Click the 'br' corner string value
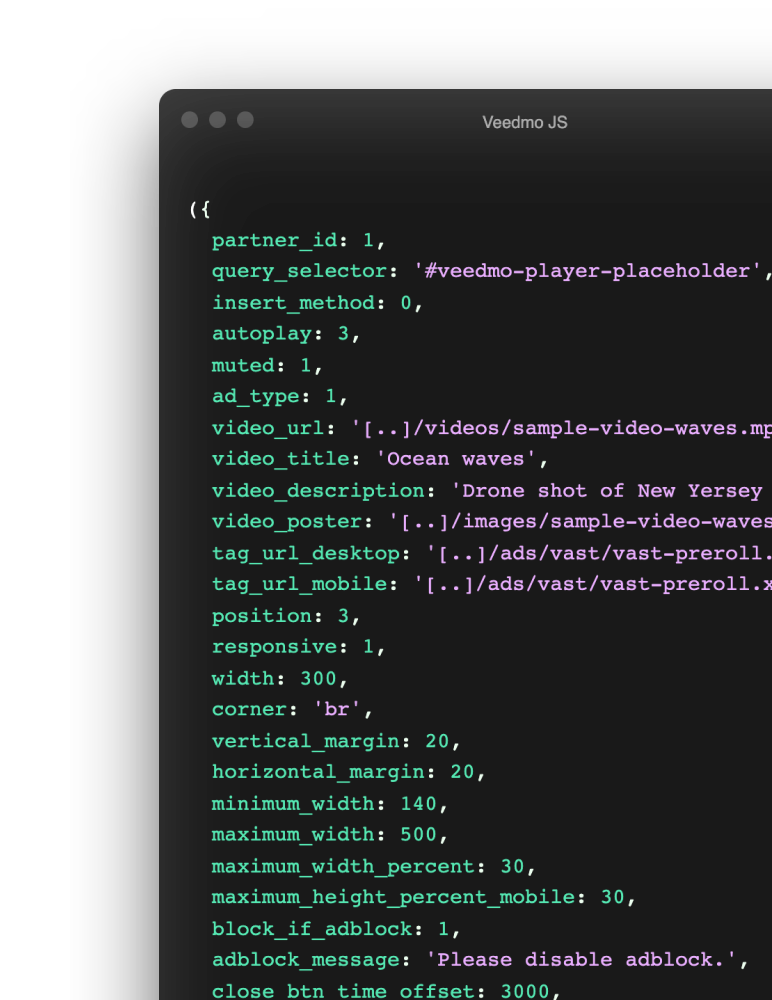This screenshot has width=772, height=1000. tap(336, 710)
